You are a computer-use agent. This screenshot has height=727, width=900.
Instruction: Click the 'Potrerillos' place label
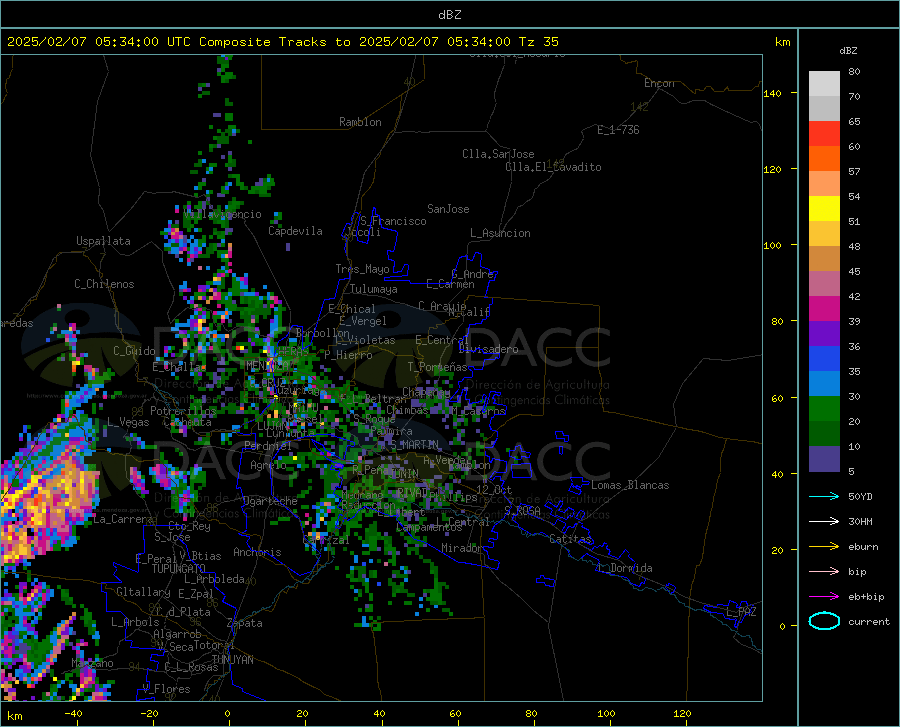(183, 411)
